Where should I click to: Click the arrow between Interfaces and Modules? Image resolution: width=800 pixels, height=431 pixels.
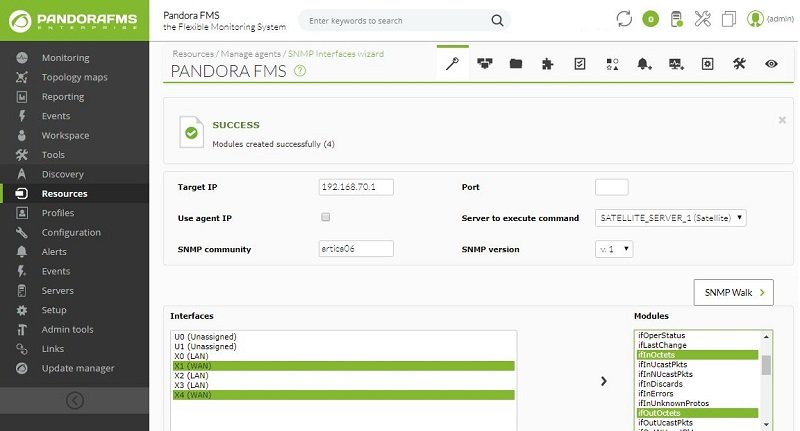604,381
